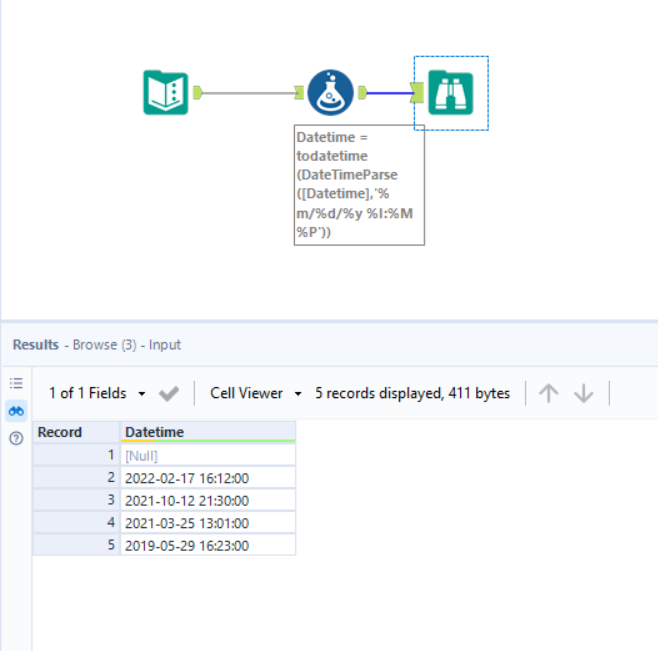Apply field selection with checkmark icon
Image resolution: width=658 pixels, height=651 pixels.
169,394
